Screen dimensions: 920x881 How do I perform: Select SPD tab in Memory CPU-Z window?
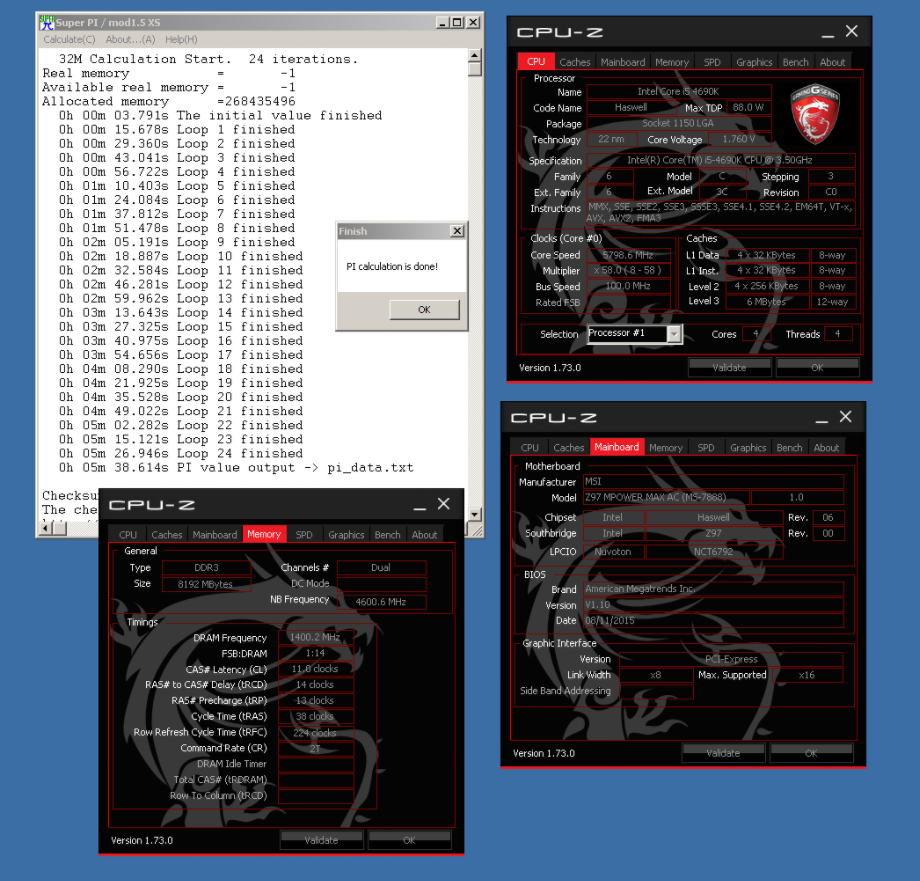[304, 535]
